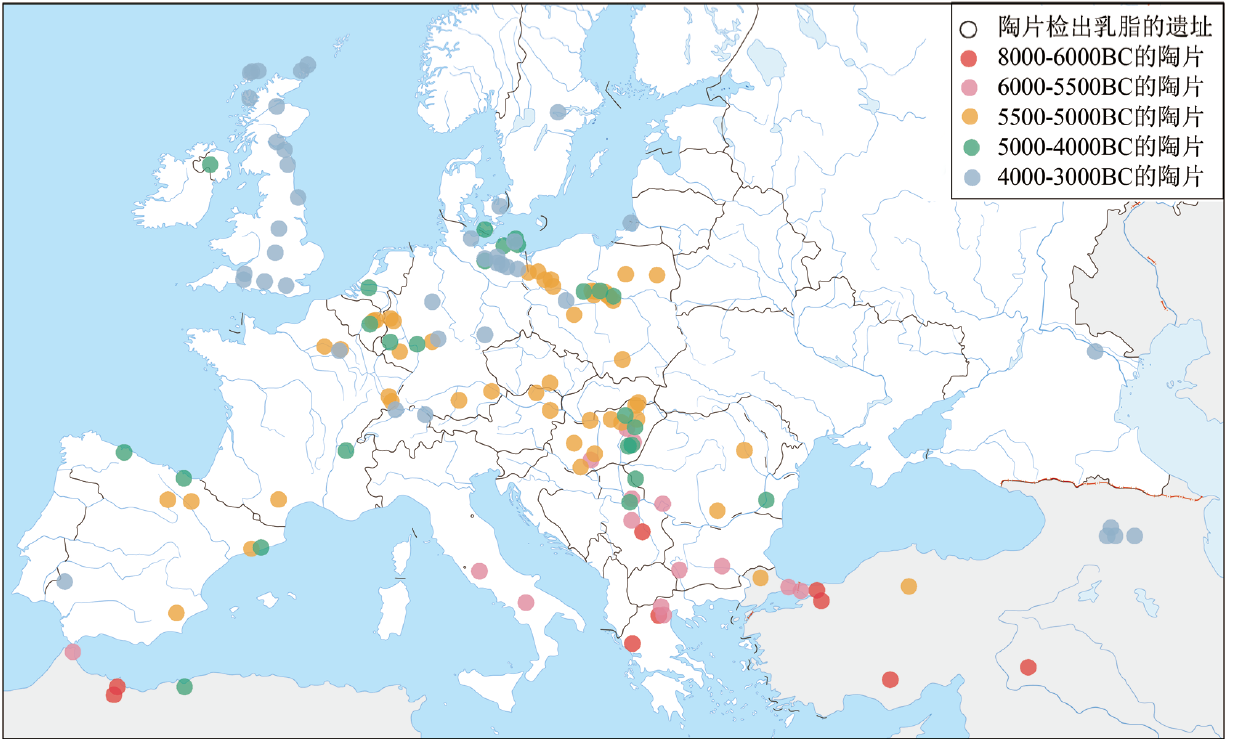Click the 4000-3000BC的陶片 legend label
The height and width of the screenshot is (743, 1234).
pos(1100,177)
